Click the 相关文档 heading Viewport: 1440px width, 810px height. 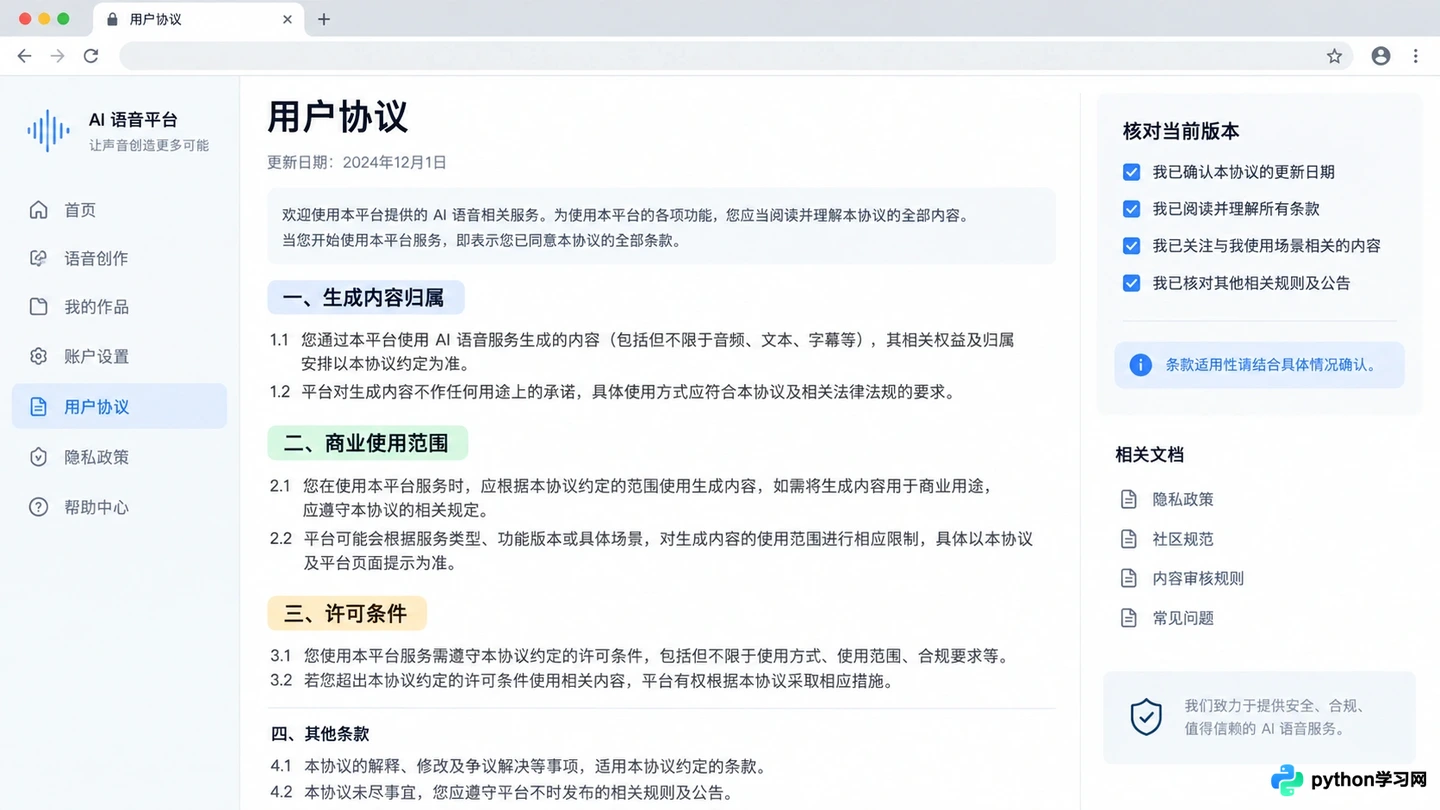[x=1149, y=455]
